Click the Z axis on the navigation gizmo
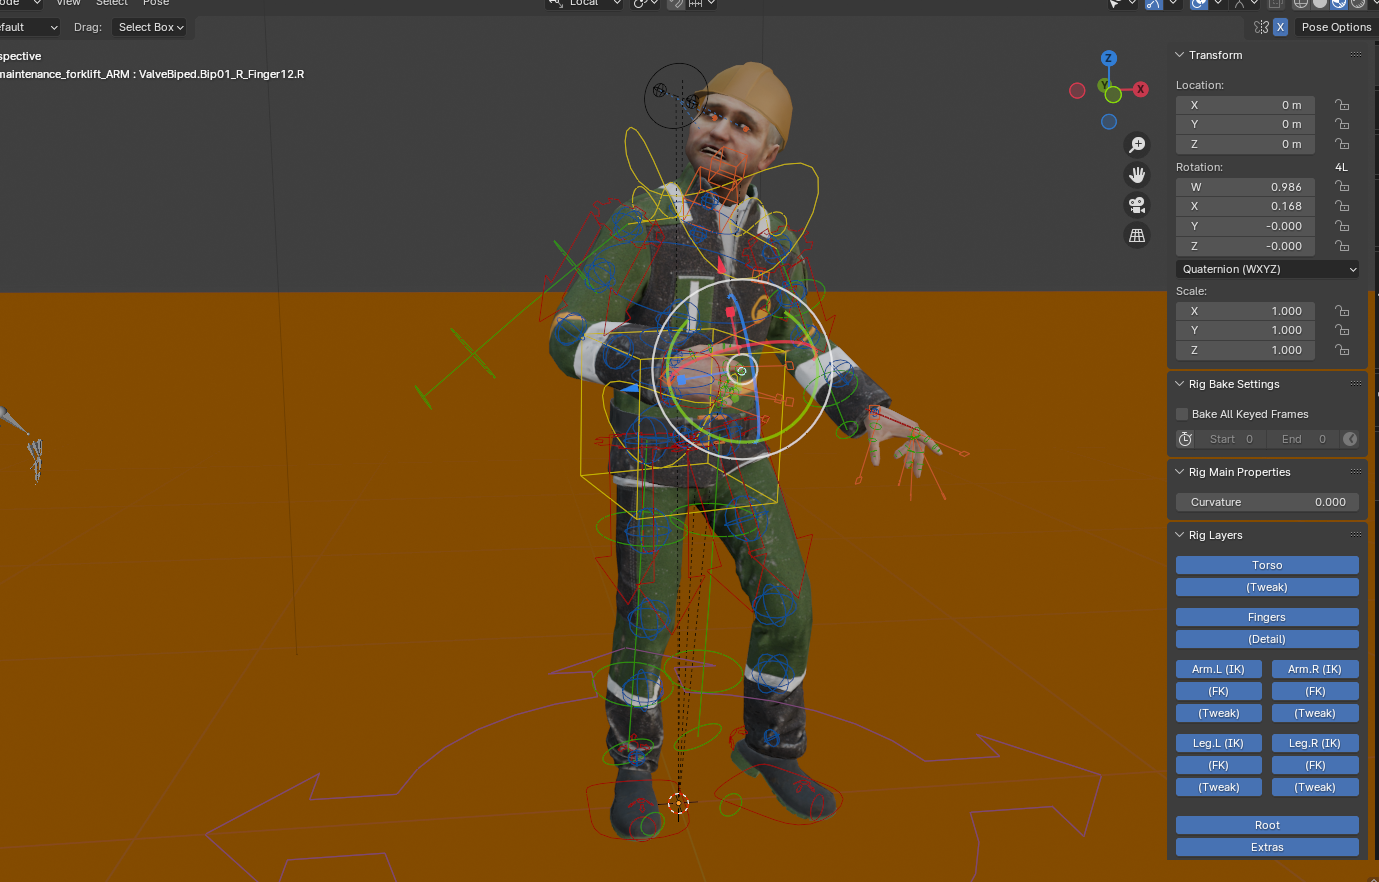This screenshot has height=882, width=1379. [x=1108, y=58]
